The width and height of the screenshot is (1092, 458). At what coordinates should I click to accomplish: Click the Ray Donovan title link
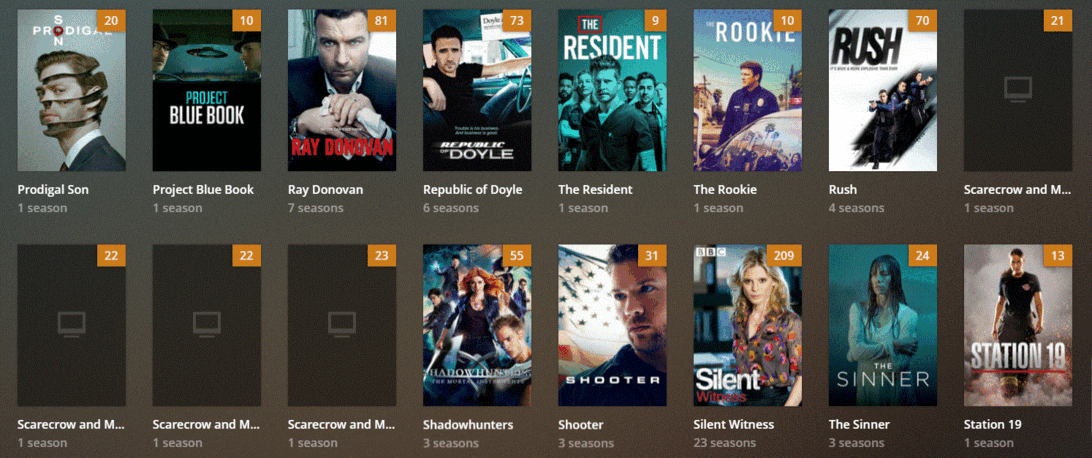[325, 189]
